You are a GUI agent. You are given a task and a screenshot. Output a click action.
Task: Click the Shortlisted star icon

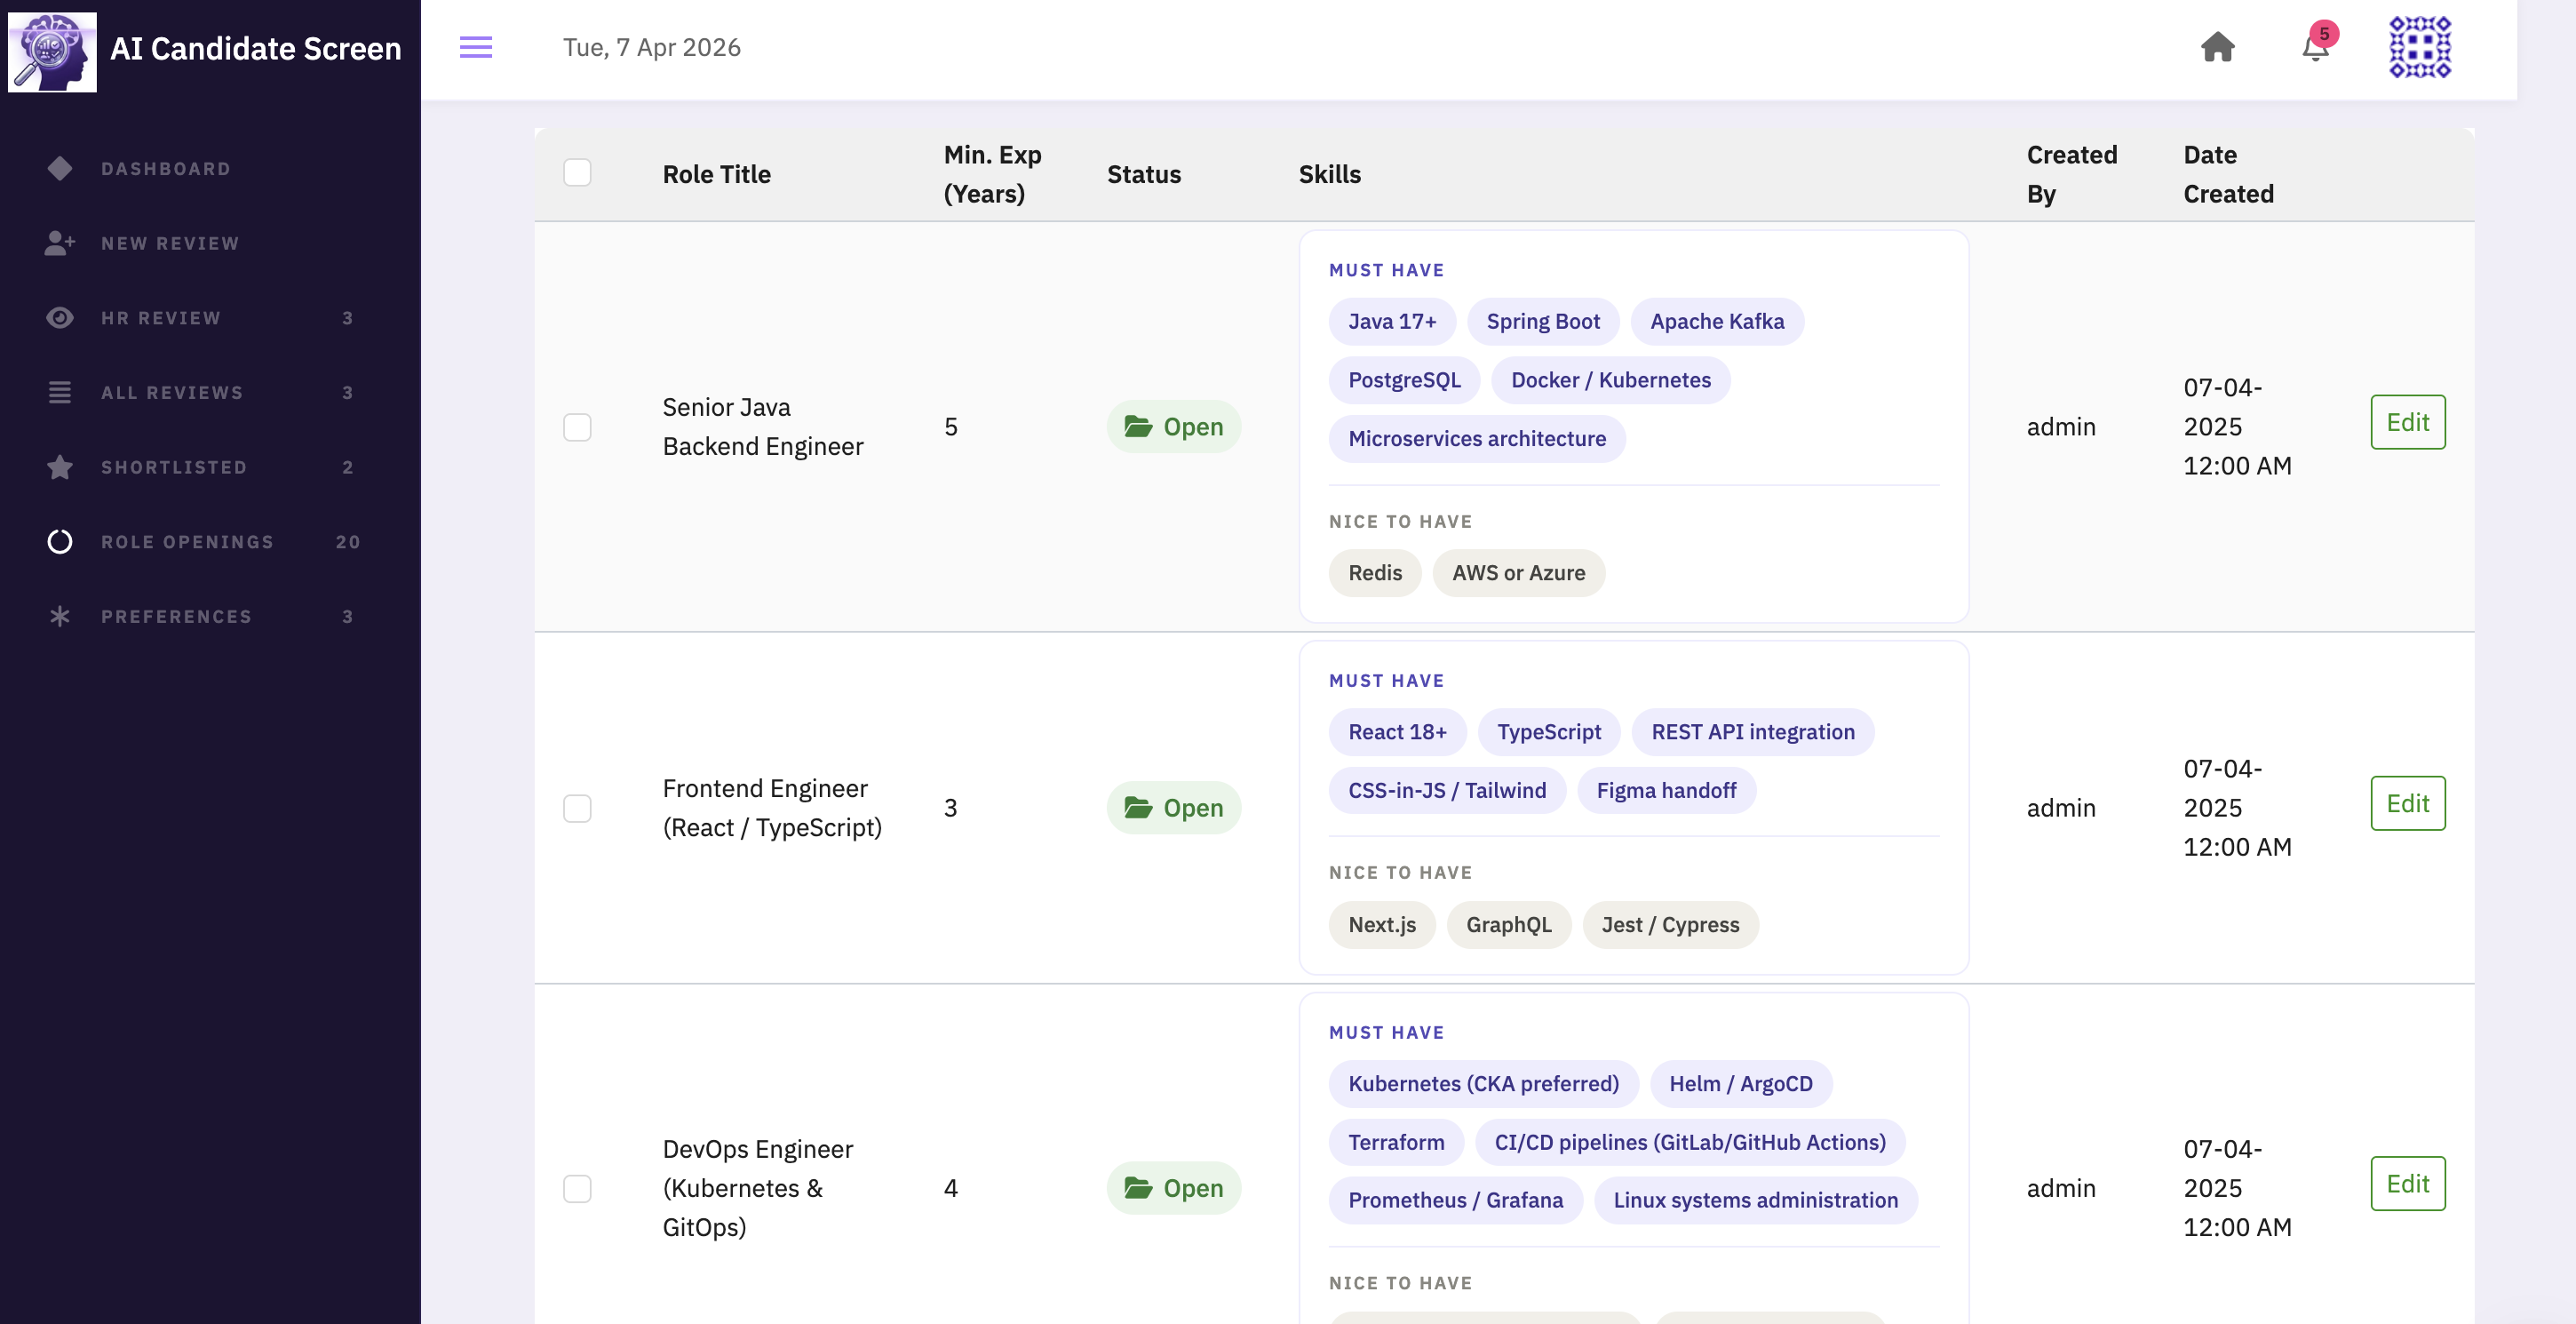coord(60,467)
